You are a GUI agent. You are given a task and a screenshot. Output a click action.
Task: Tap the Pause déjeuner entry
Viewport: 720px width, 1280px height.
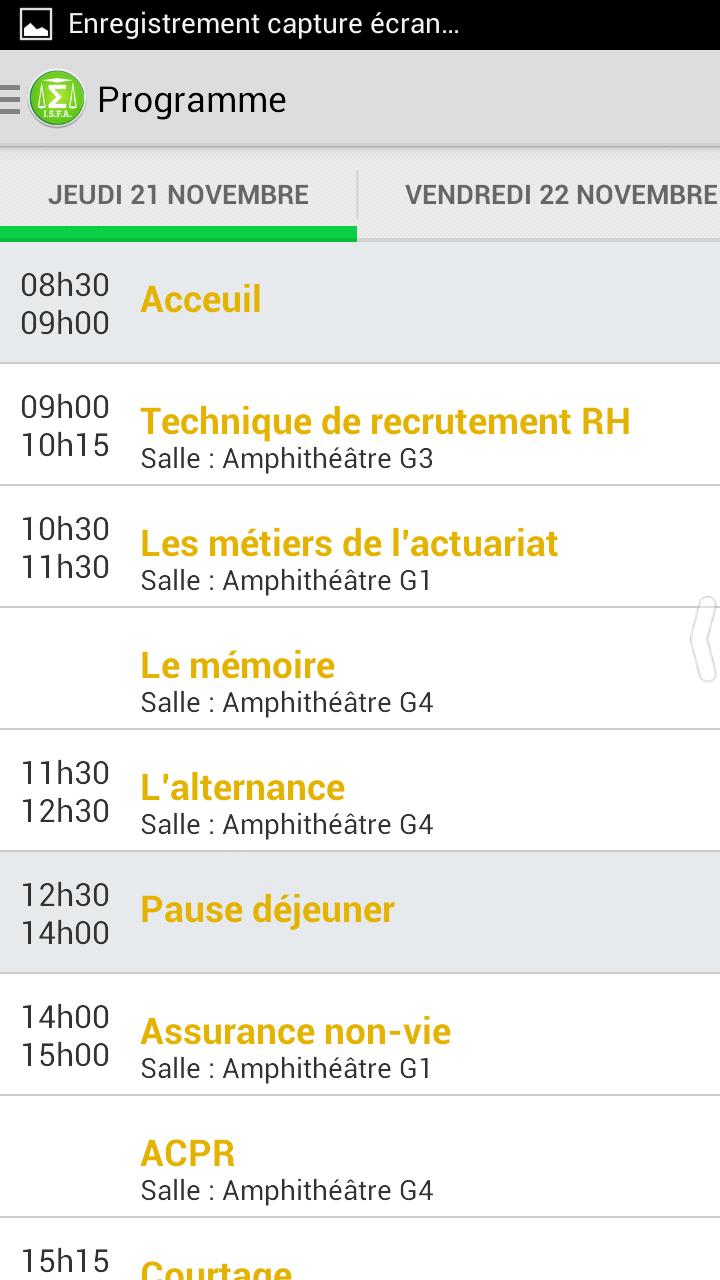pyautogui.click(x=268, y=911)
